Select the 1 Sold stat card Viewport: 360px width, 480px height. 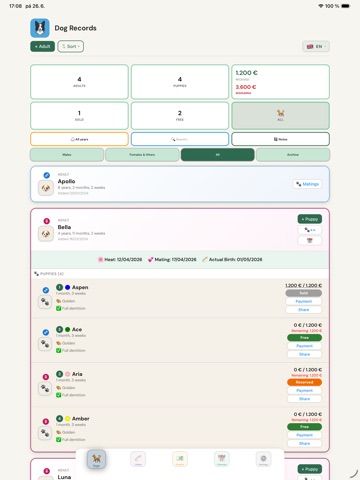[x=79, y=115]
